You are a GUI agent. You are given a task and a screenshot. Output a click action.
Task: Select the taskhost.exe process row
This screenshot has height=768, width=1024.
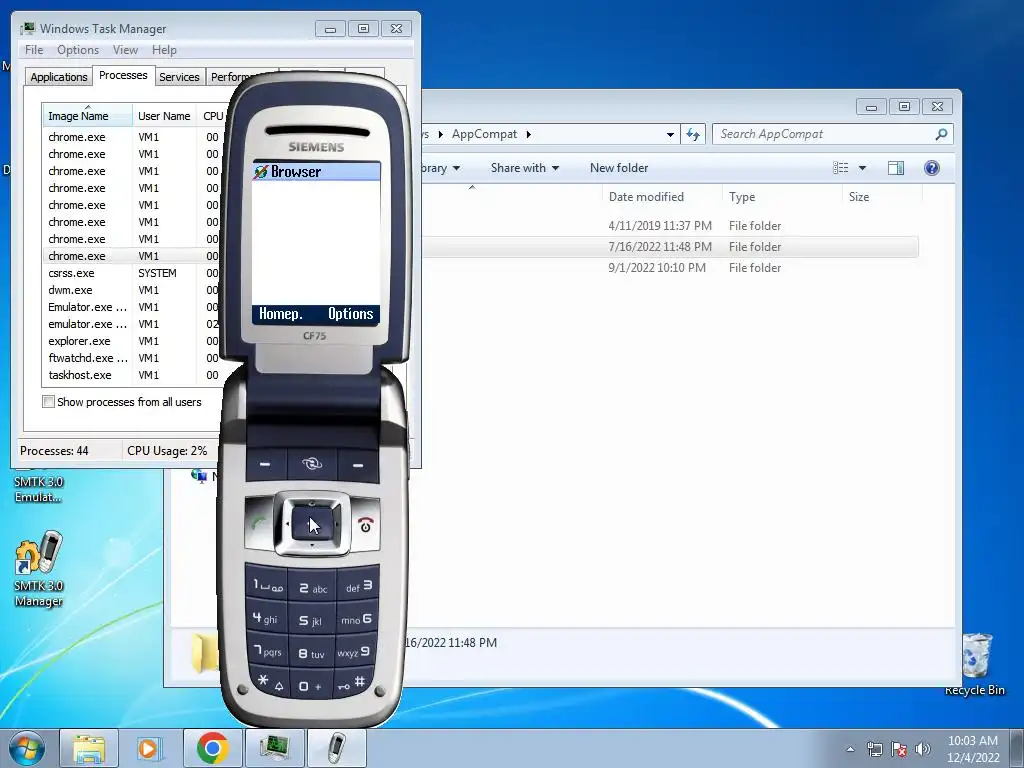(x=133, y=375)
